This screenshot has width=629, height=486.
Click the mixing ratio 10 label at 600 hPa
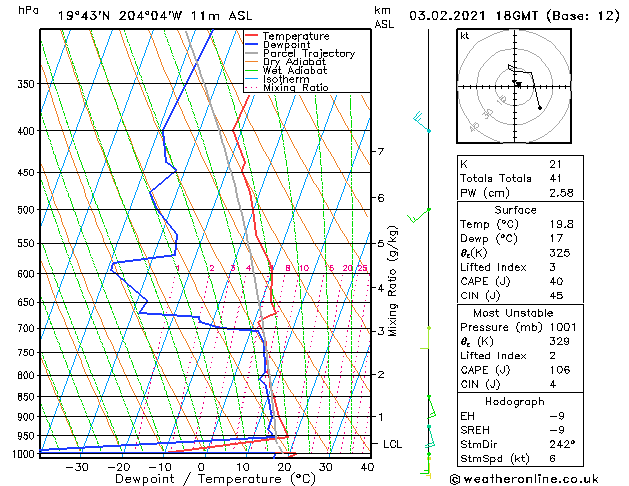pos(304,268)
